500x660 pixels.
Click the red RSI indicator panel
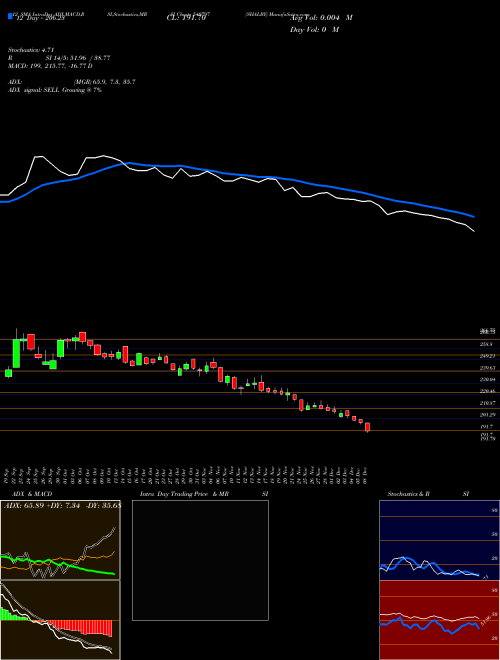click(x=439, y=620)
